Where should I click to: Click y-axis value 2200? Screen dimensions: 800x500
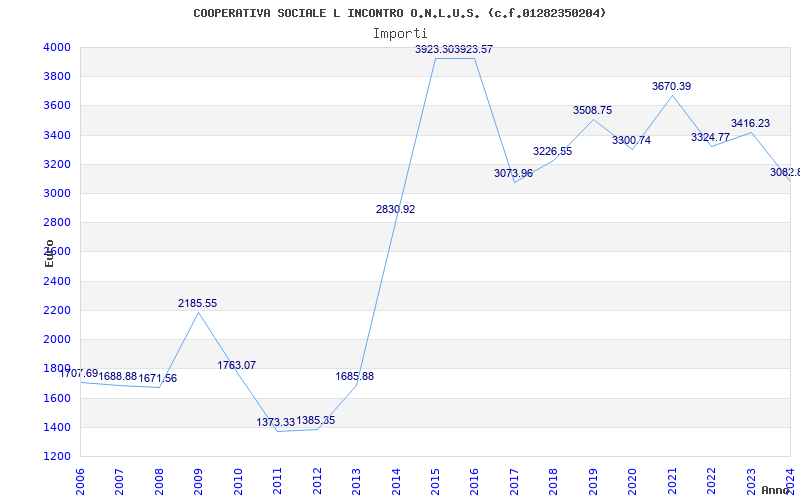coord(58,310)
